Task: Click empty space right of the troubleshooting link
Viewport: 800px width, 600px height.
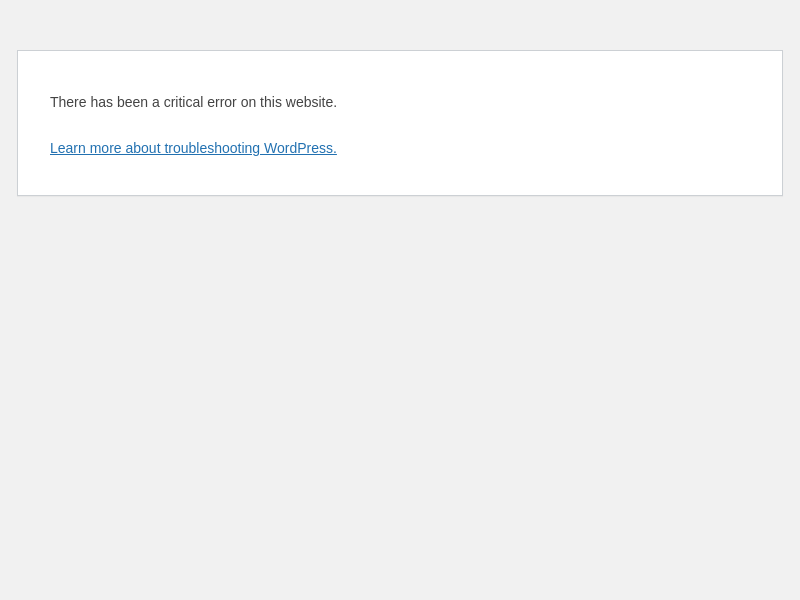Action: click(550, 148)
